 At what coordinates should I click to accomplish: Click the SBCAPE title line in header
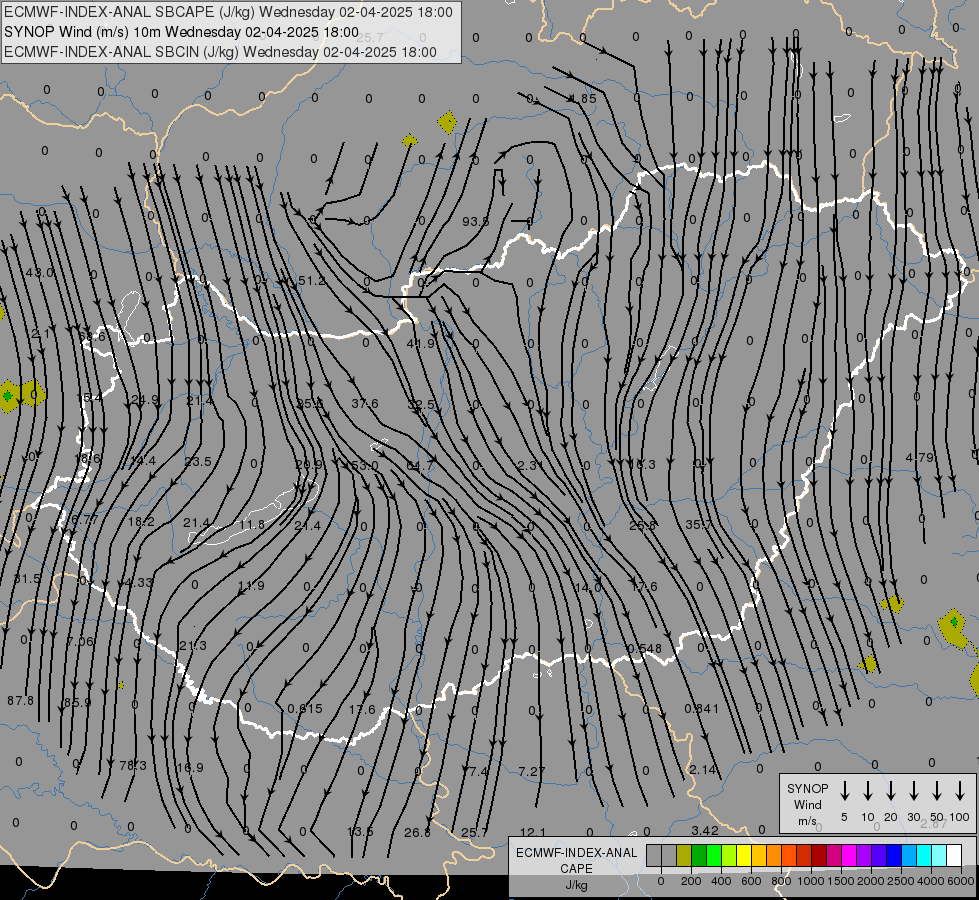tap(228, 12)
